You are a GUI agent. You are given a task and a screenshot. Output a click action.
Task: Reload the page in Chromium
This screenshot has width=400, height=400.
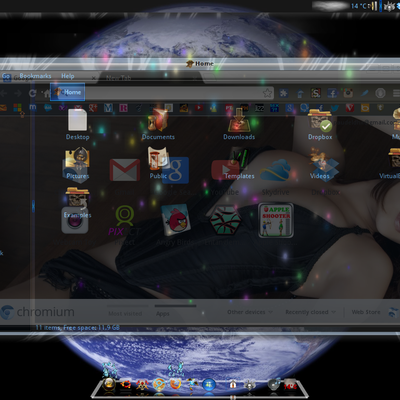point(32,93)
